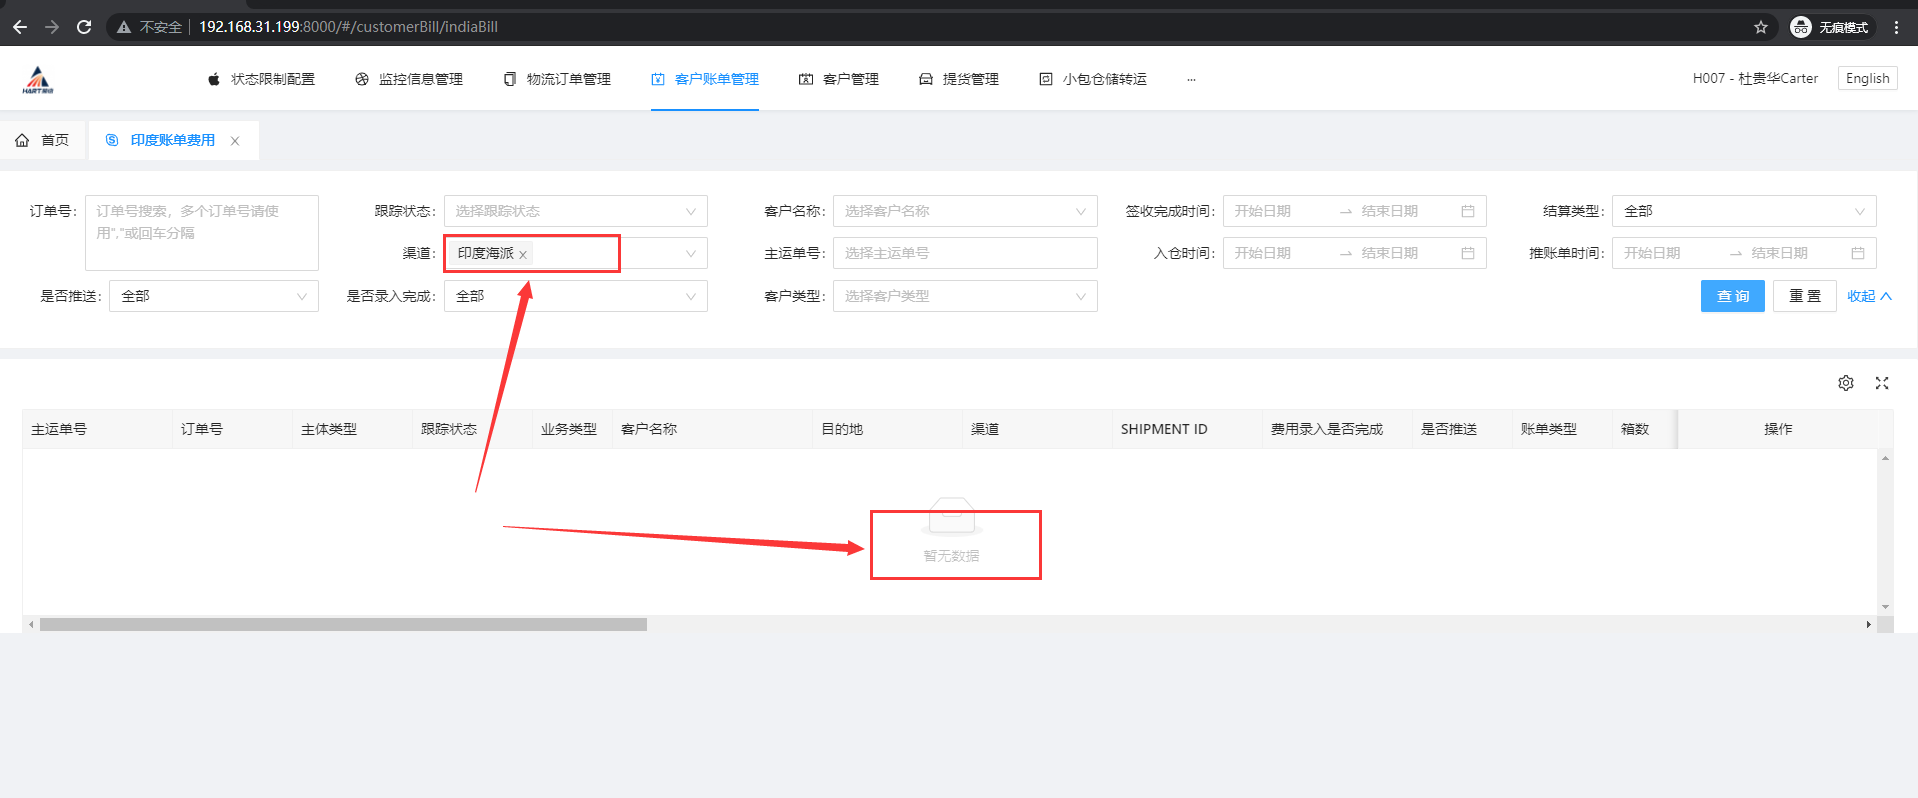The image size is (1918, 798).
Task: Click the more menus ellipsis icon
Action: coord(1191,79)
